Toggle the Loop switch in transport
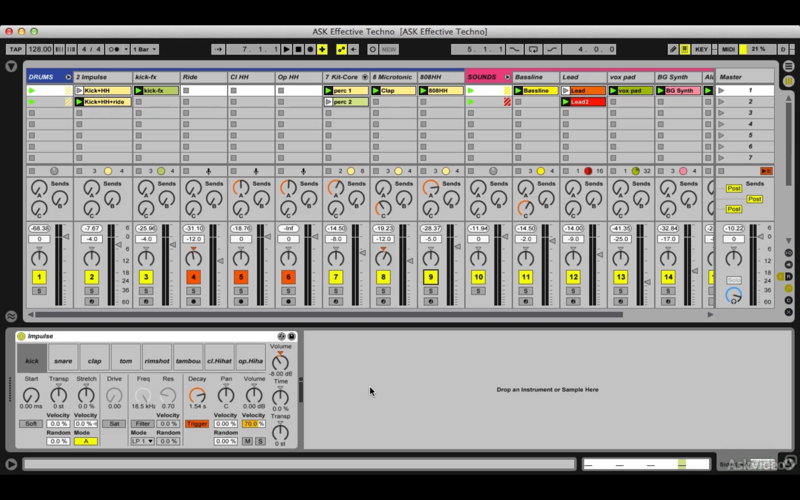The height and width of the screenshot is (500, 800). click(533, 49)
